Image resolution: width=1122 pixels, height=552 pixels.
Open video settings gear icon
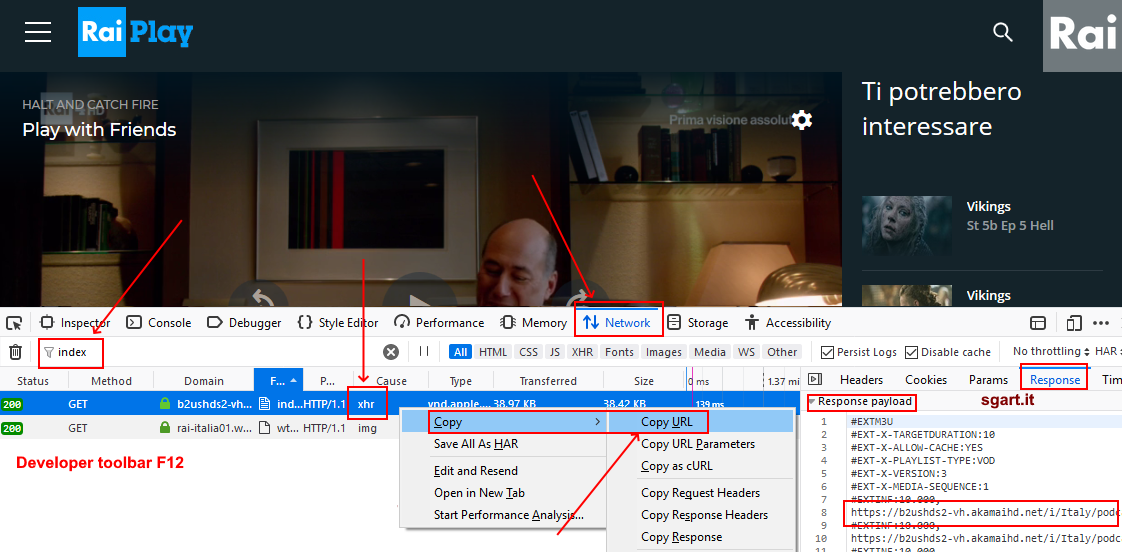tap(802, 120)
